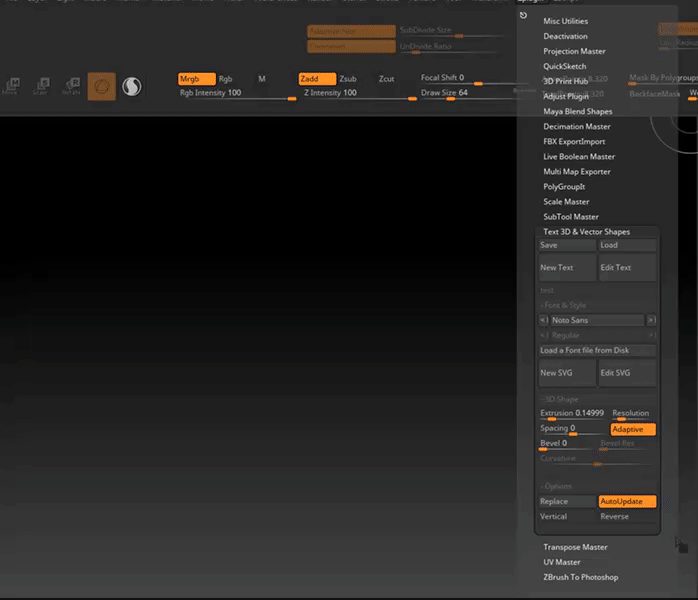Image resolution: width=698 pixels, height=600 pixels.
Task: Click the Z Intensity slider
Action: (360, 94)
